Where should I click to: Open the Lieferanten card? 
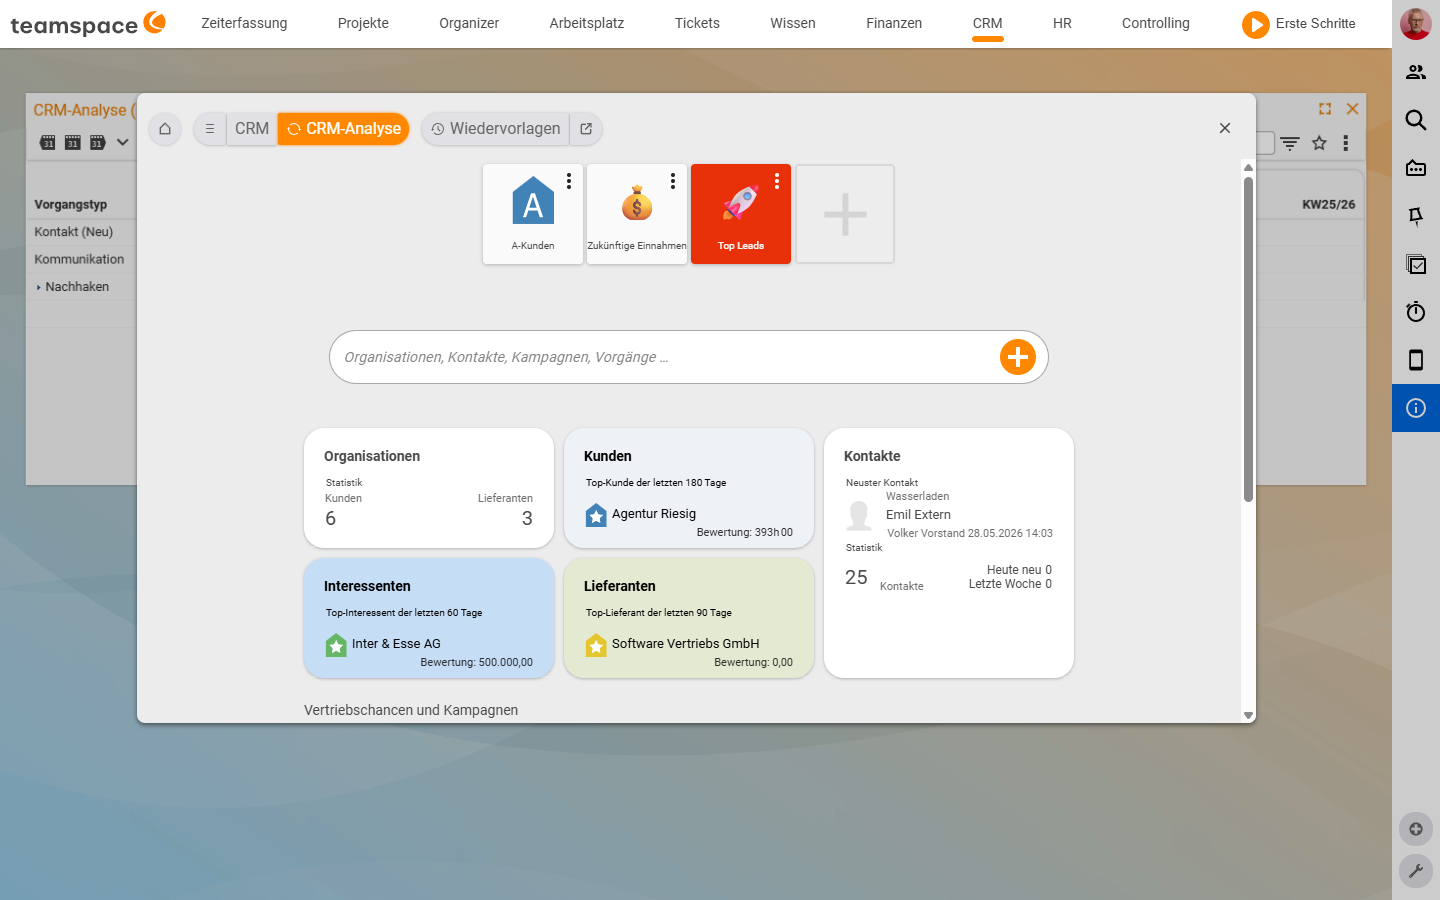click(689, 618)
